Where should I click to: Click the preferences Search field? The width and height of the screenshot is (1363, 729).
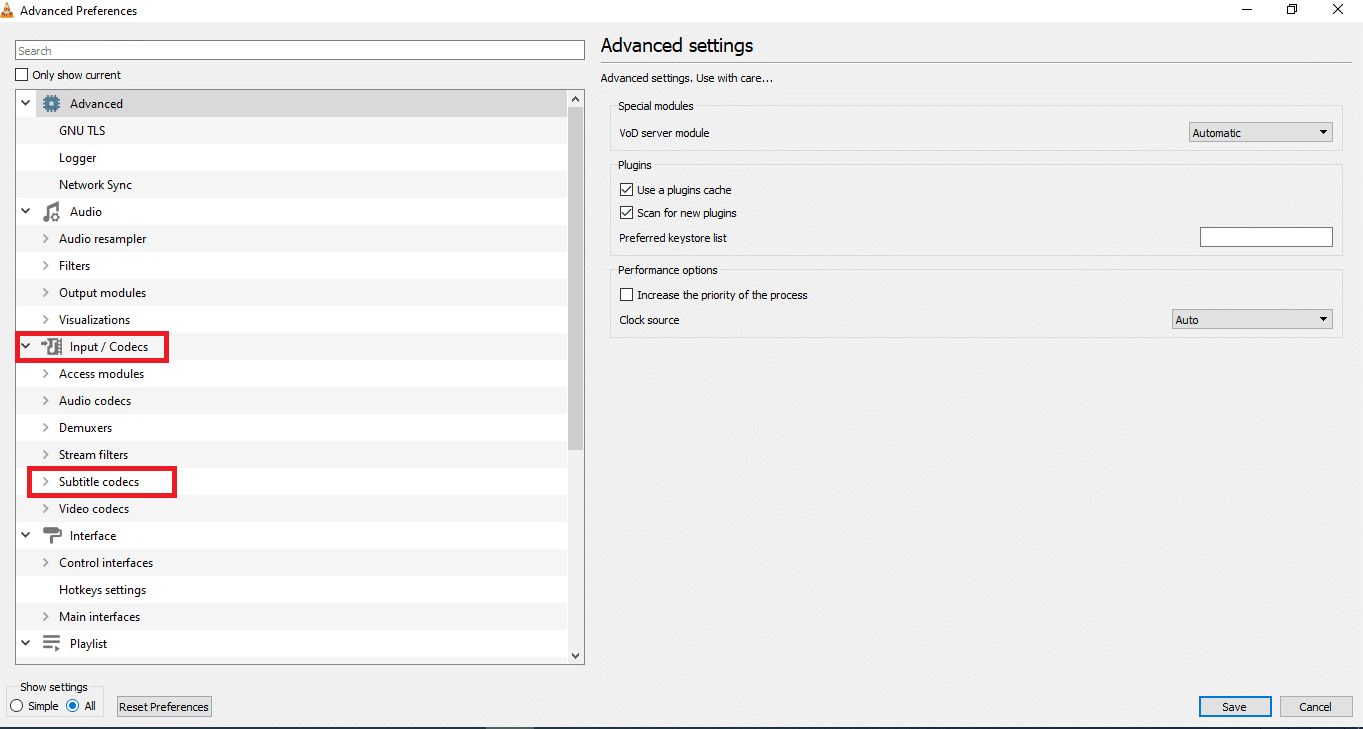click(300, 50)
